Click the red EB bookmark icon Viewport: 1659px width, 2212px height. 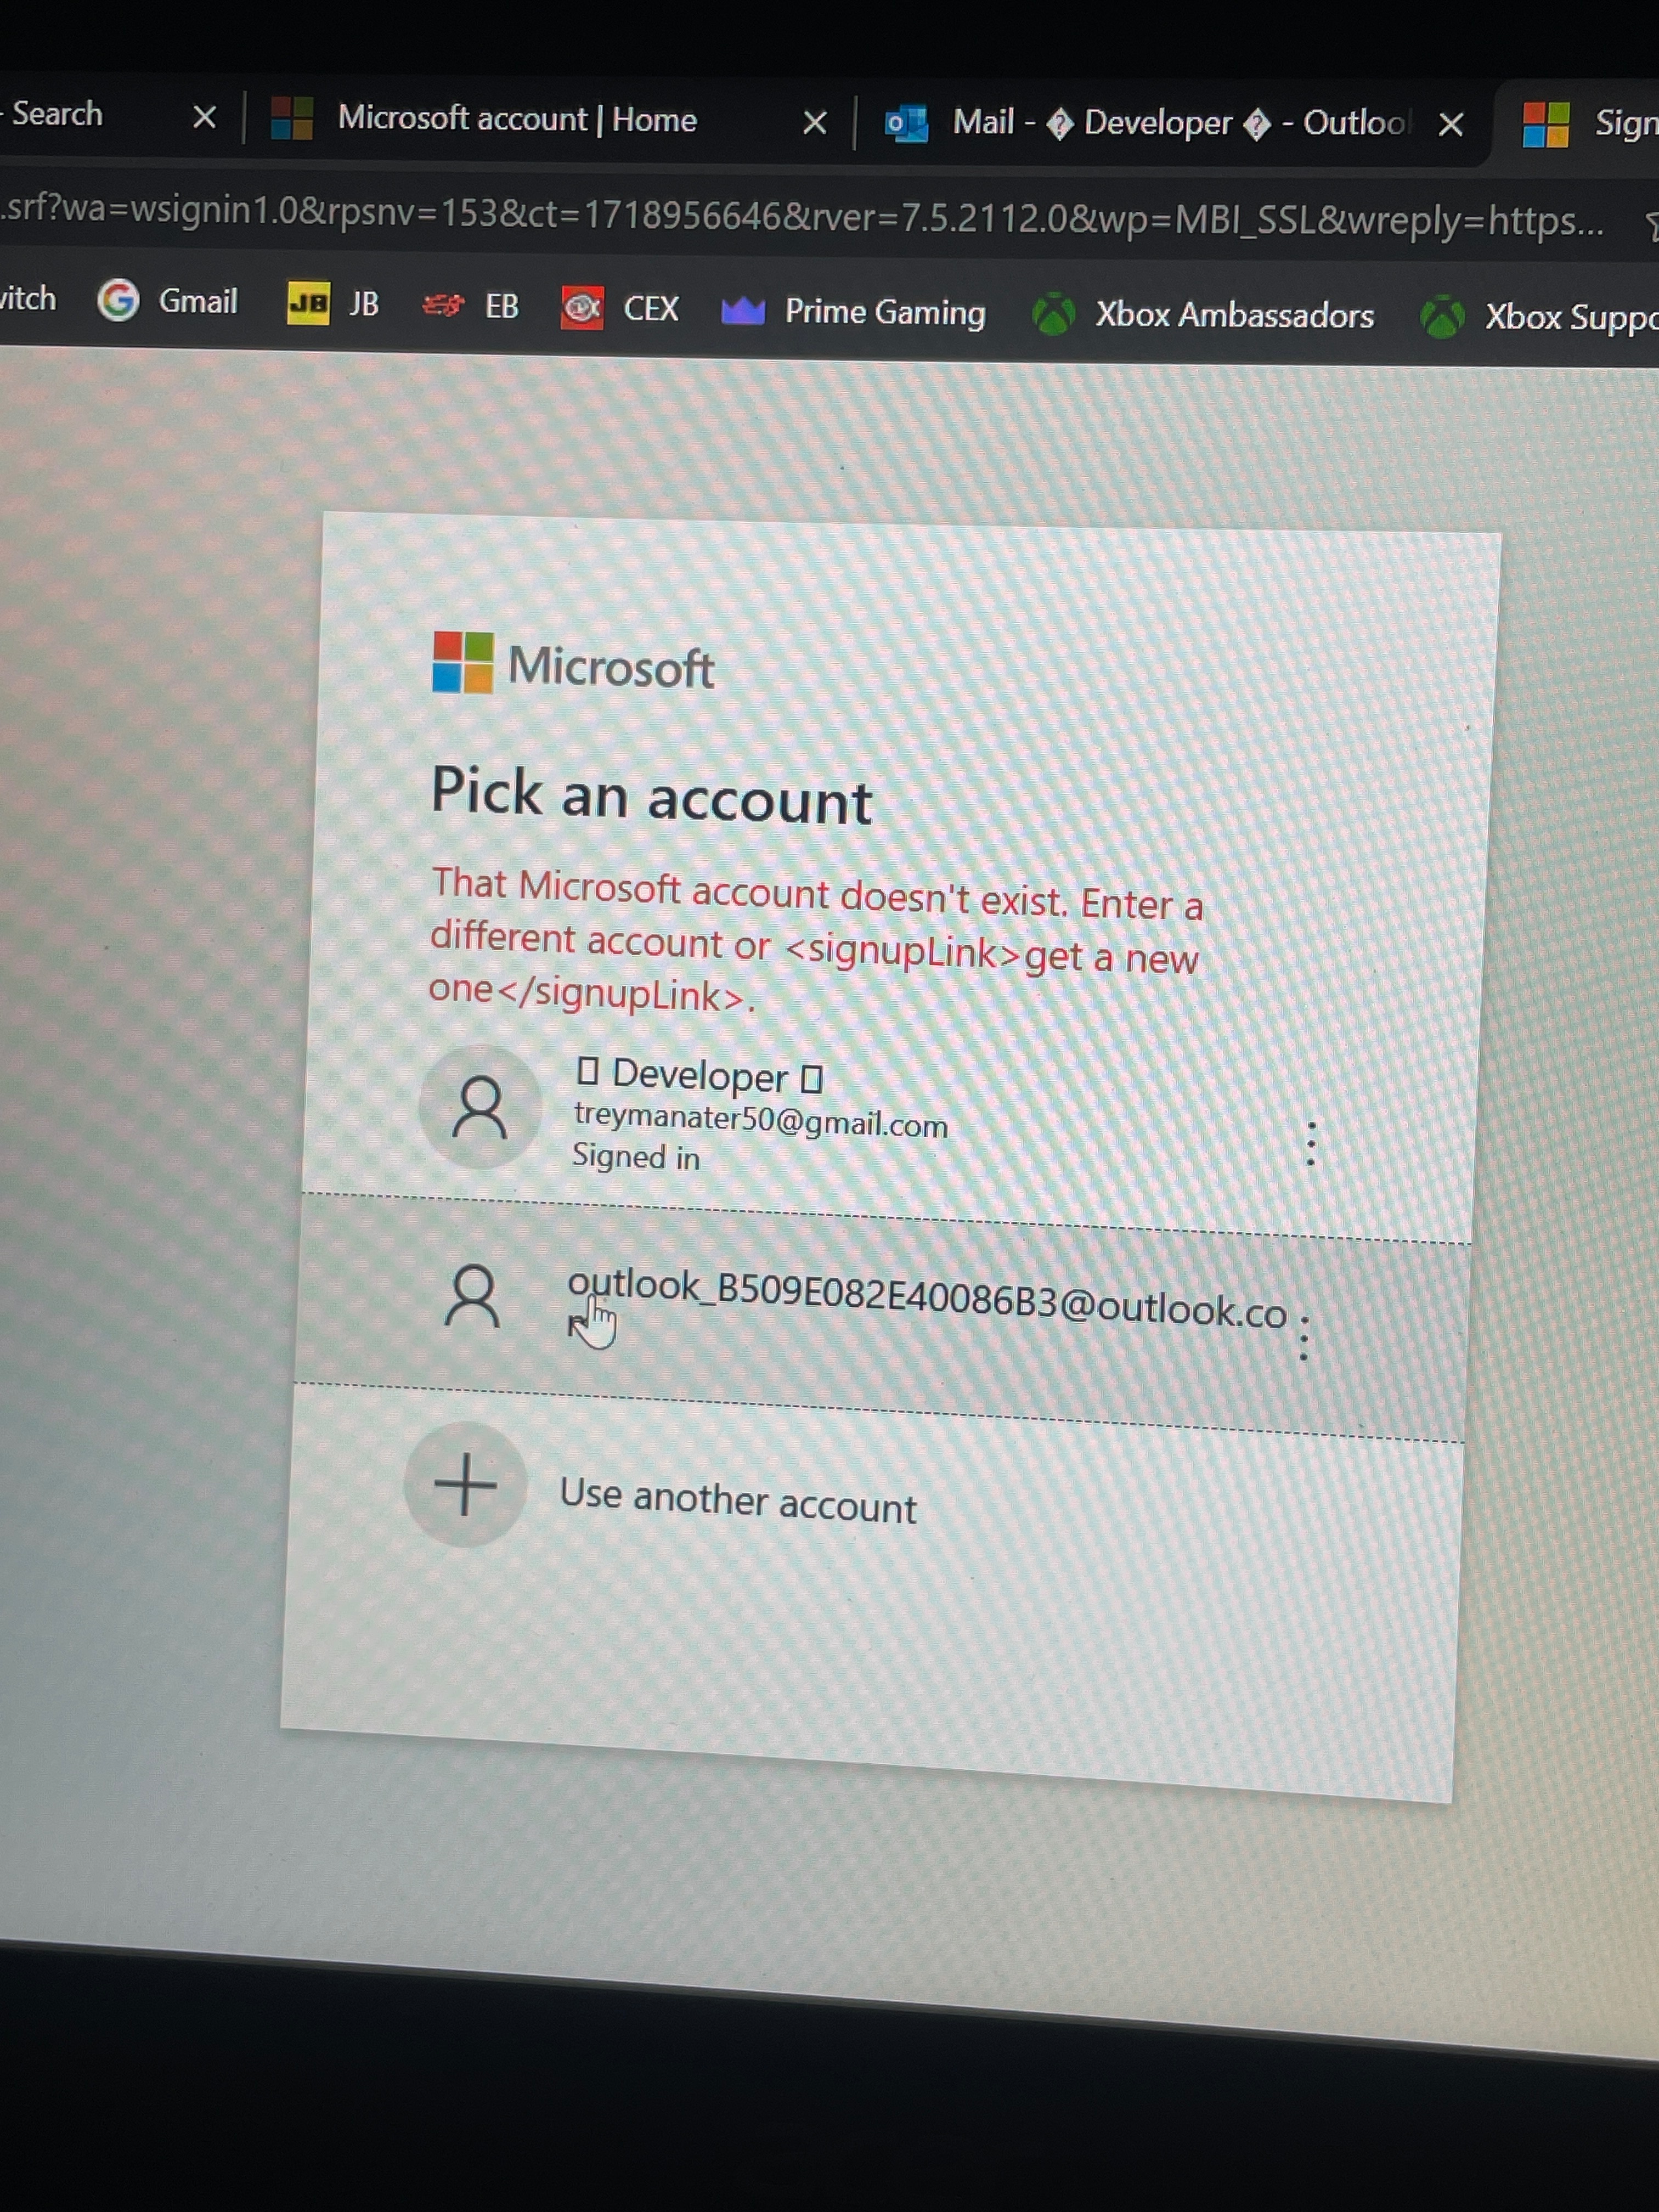tap(443, 305)
